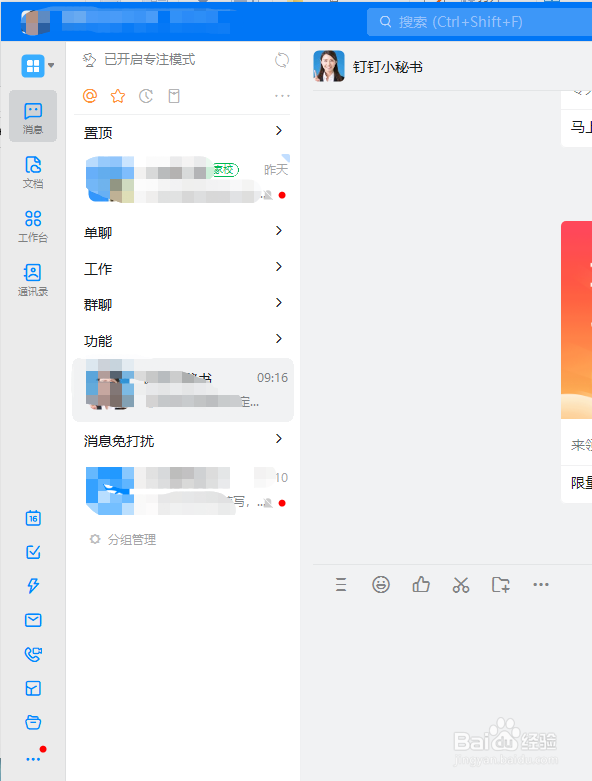
Task: Open the more options dots at sidebar bottom
Action: pyautogui.click(x=33, y=759)
